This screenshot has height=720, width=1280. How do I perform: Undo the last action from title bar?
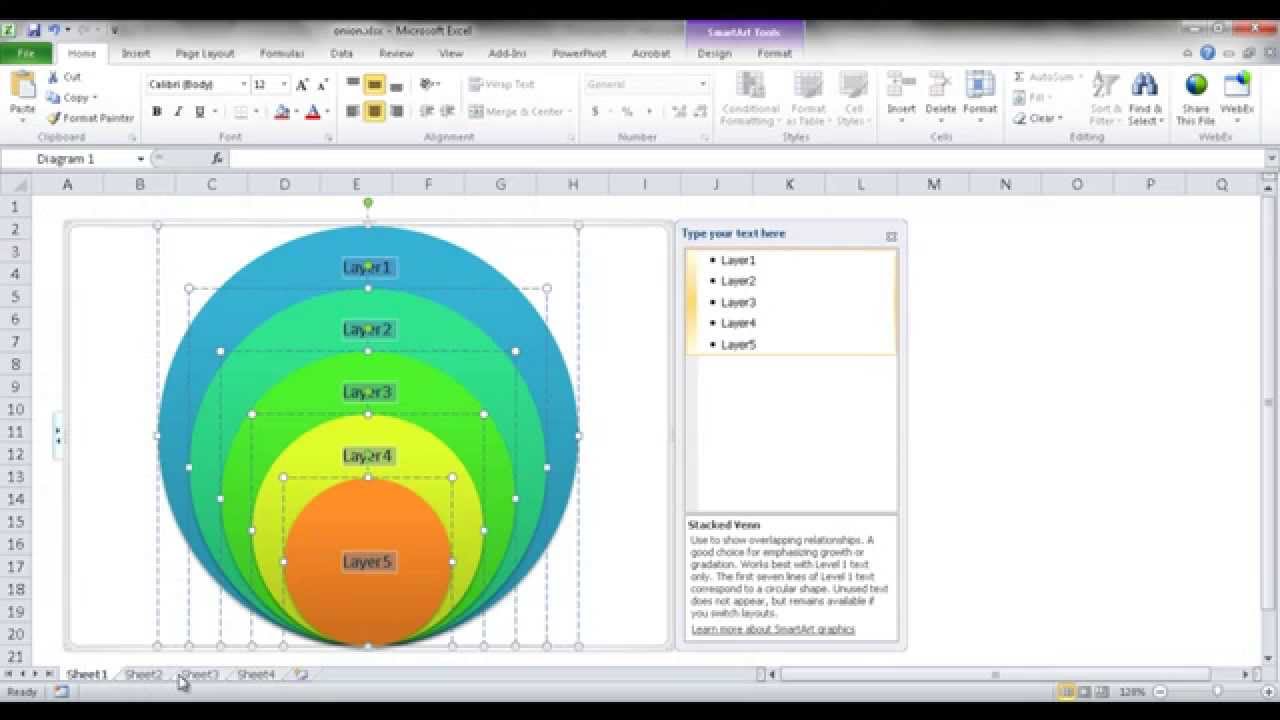click(x=55, y=30)
